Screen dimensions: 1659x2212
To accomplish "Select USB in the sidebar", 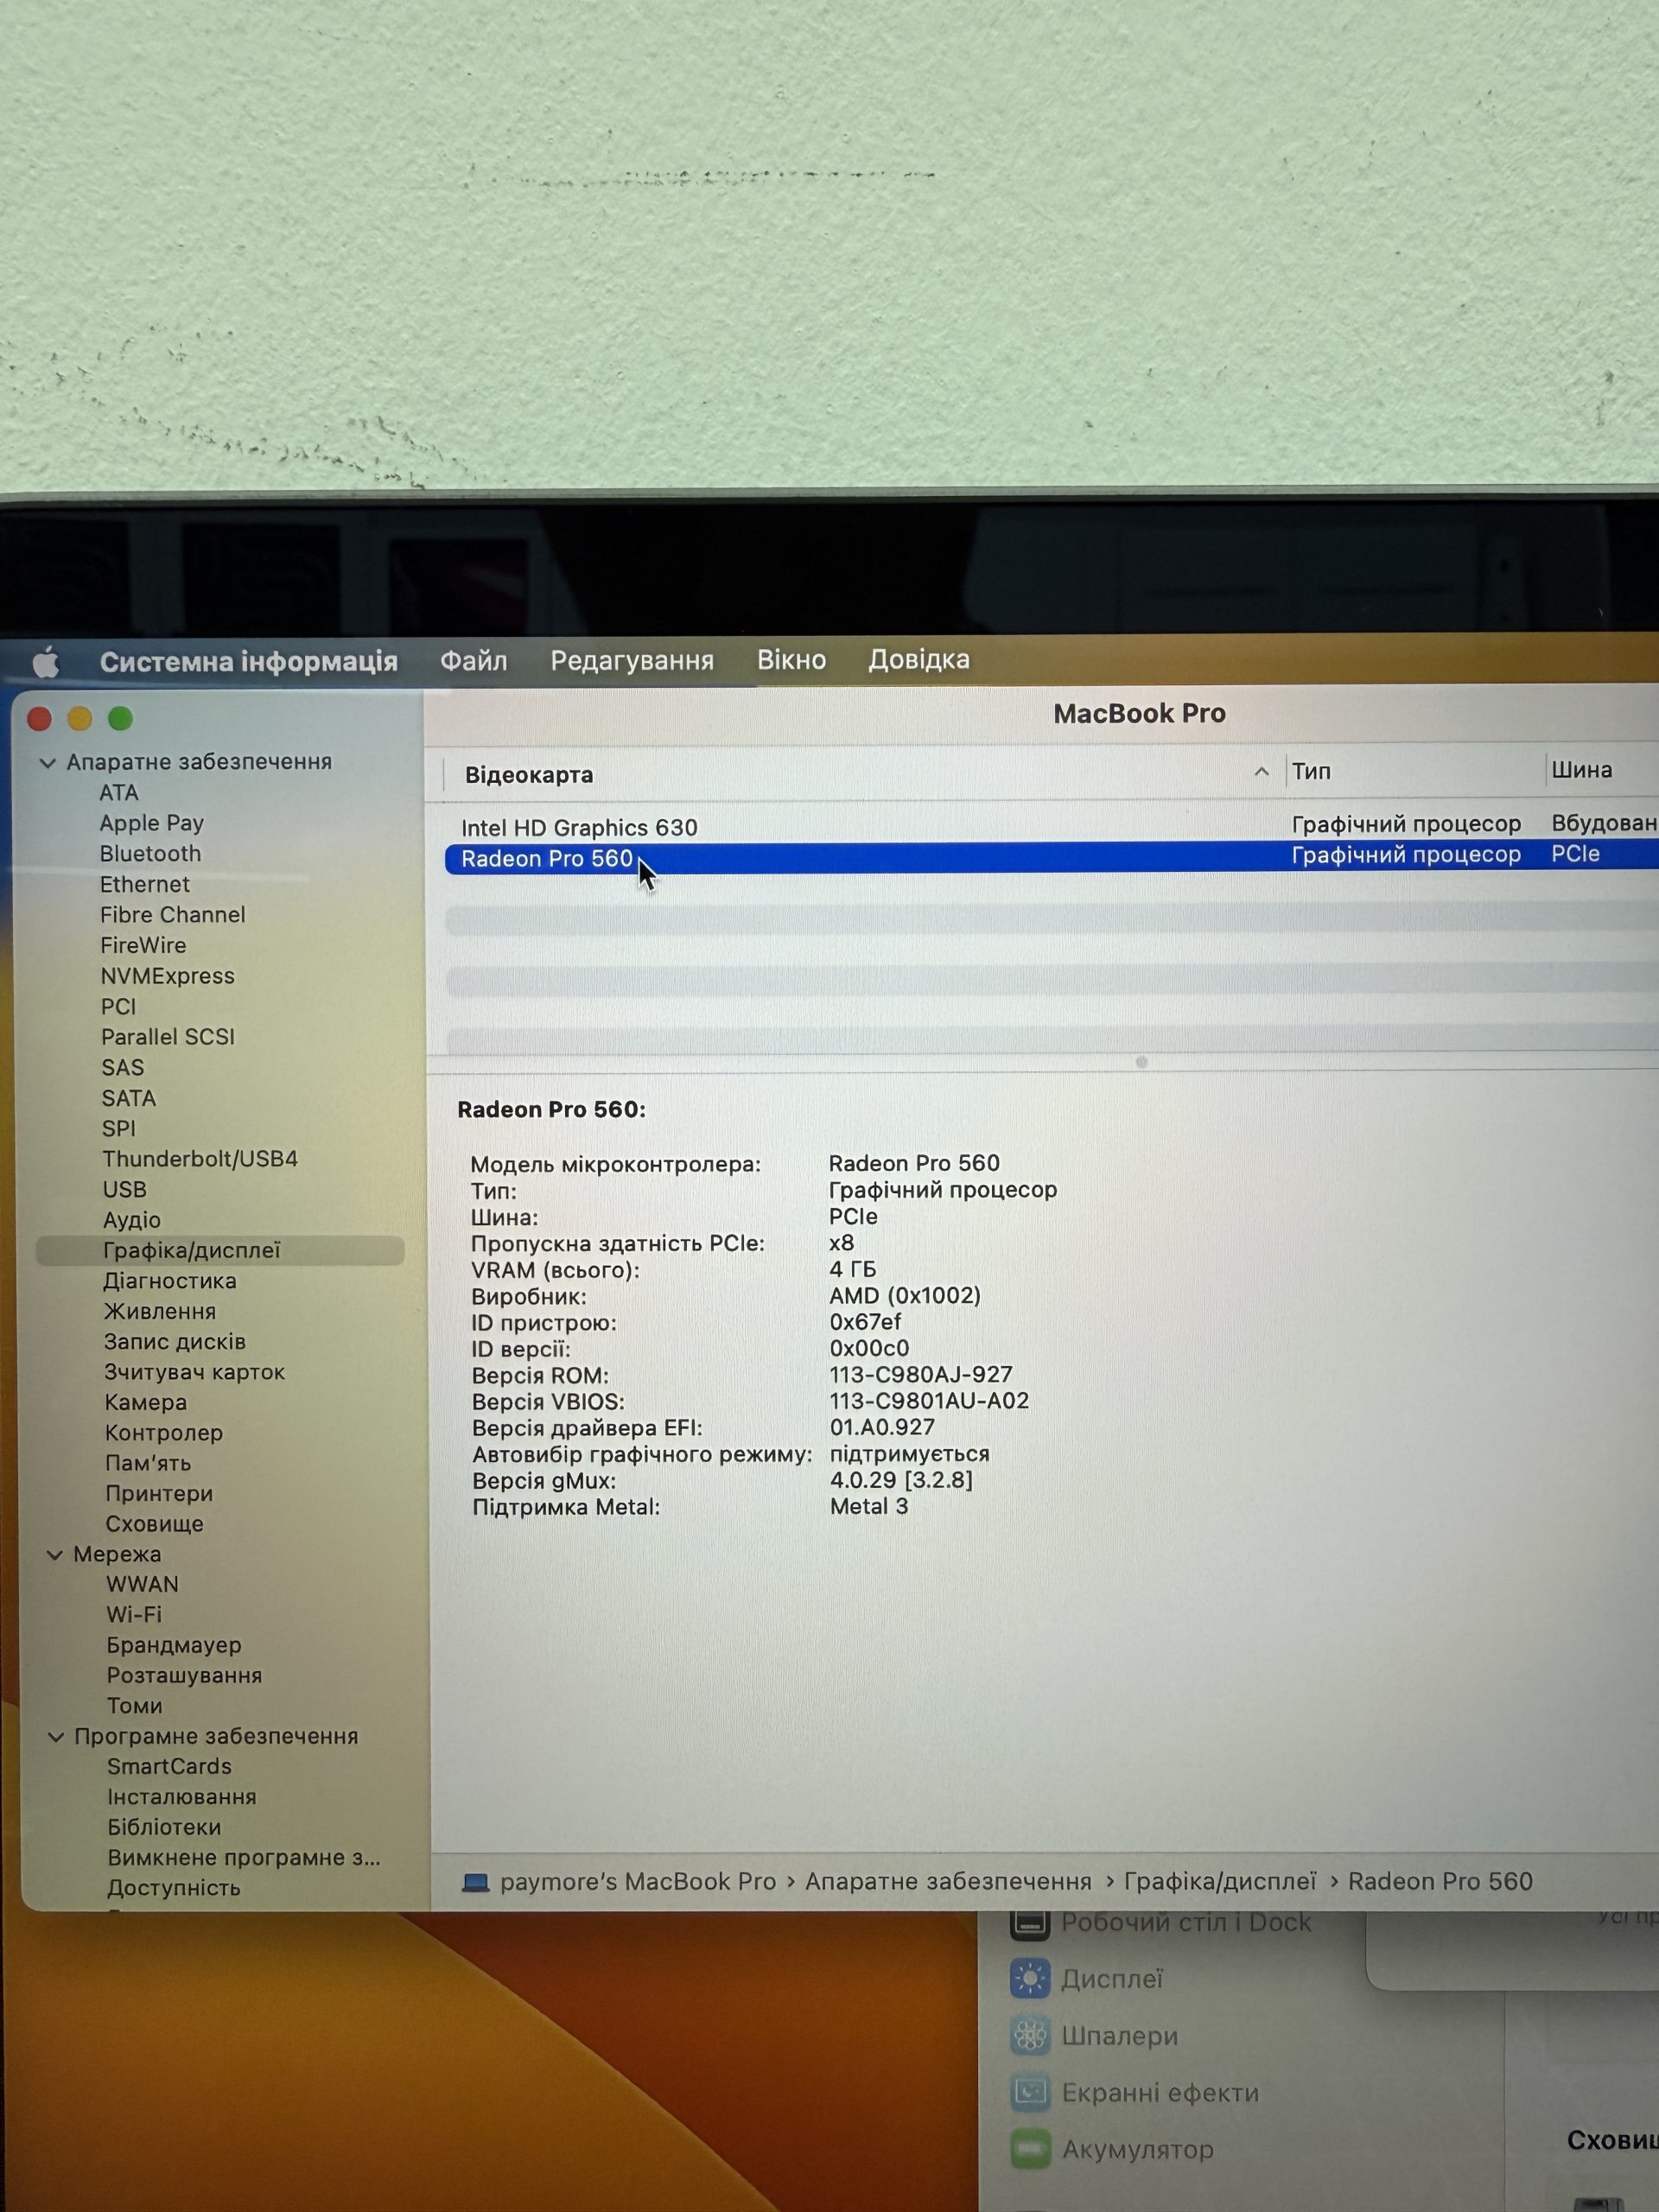I will point(125,1190).
